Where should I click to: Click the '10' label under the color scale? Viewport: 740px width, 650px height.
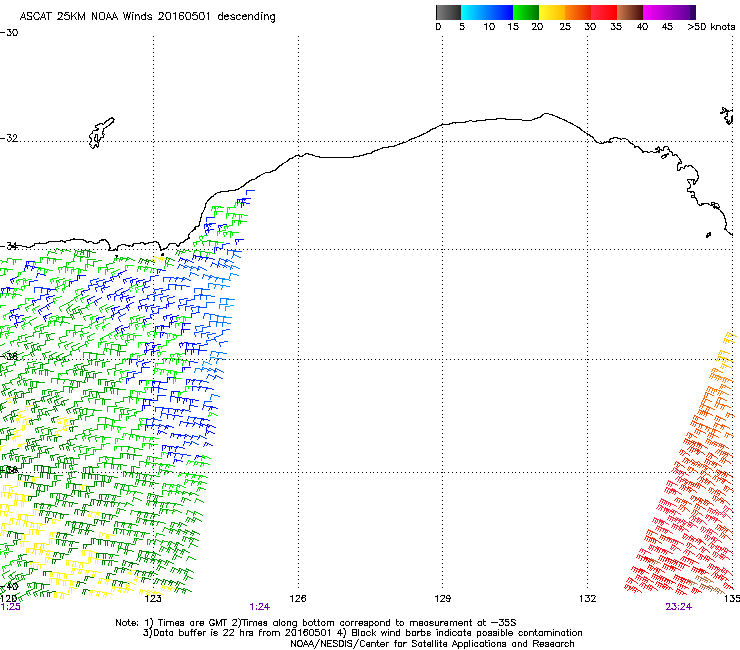[489, 27]
